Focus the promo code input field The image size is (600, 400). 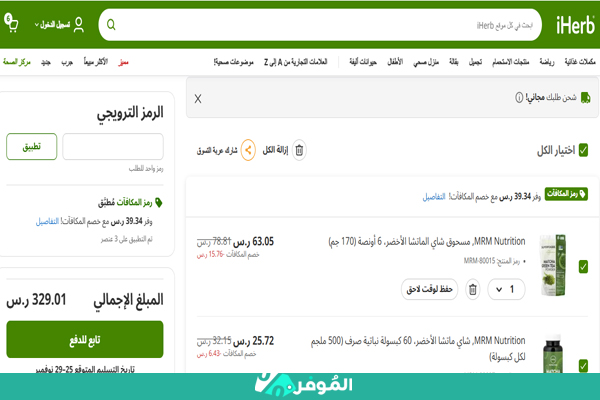pyautogui.click(x=113, y=147)
